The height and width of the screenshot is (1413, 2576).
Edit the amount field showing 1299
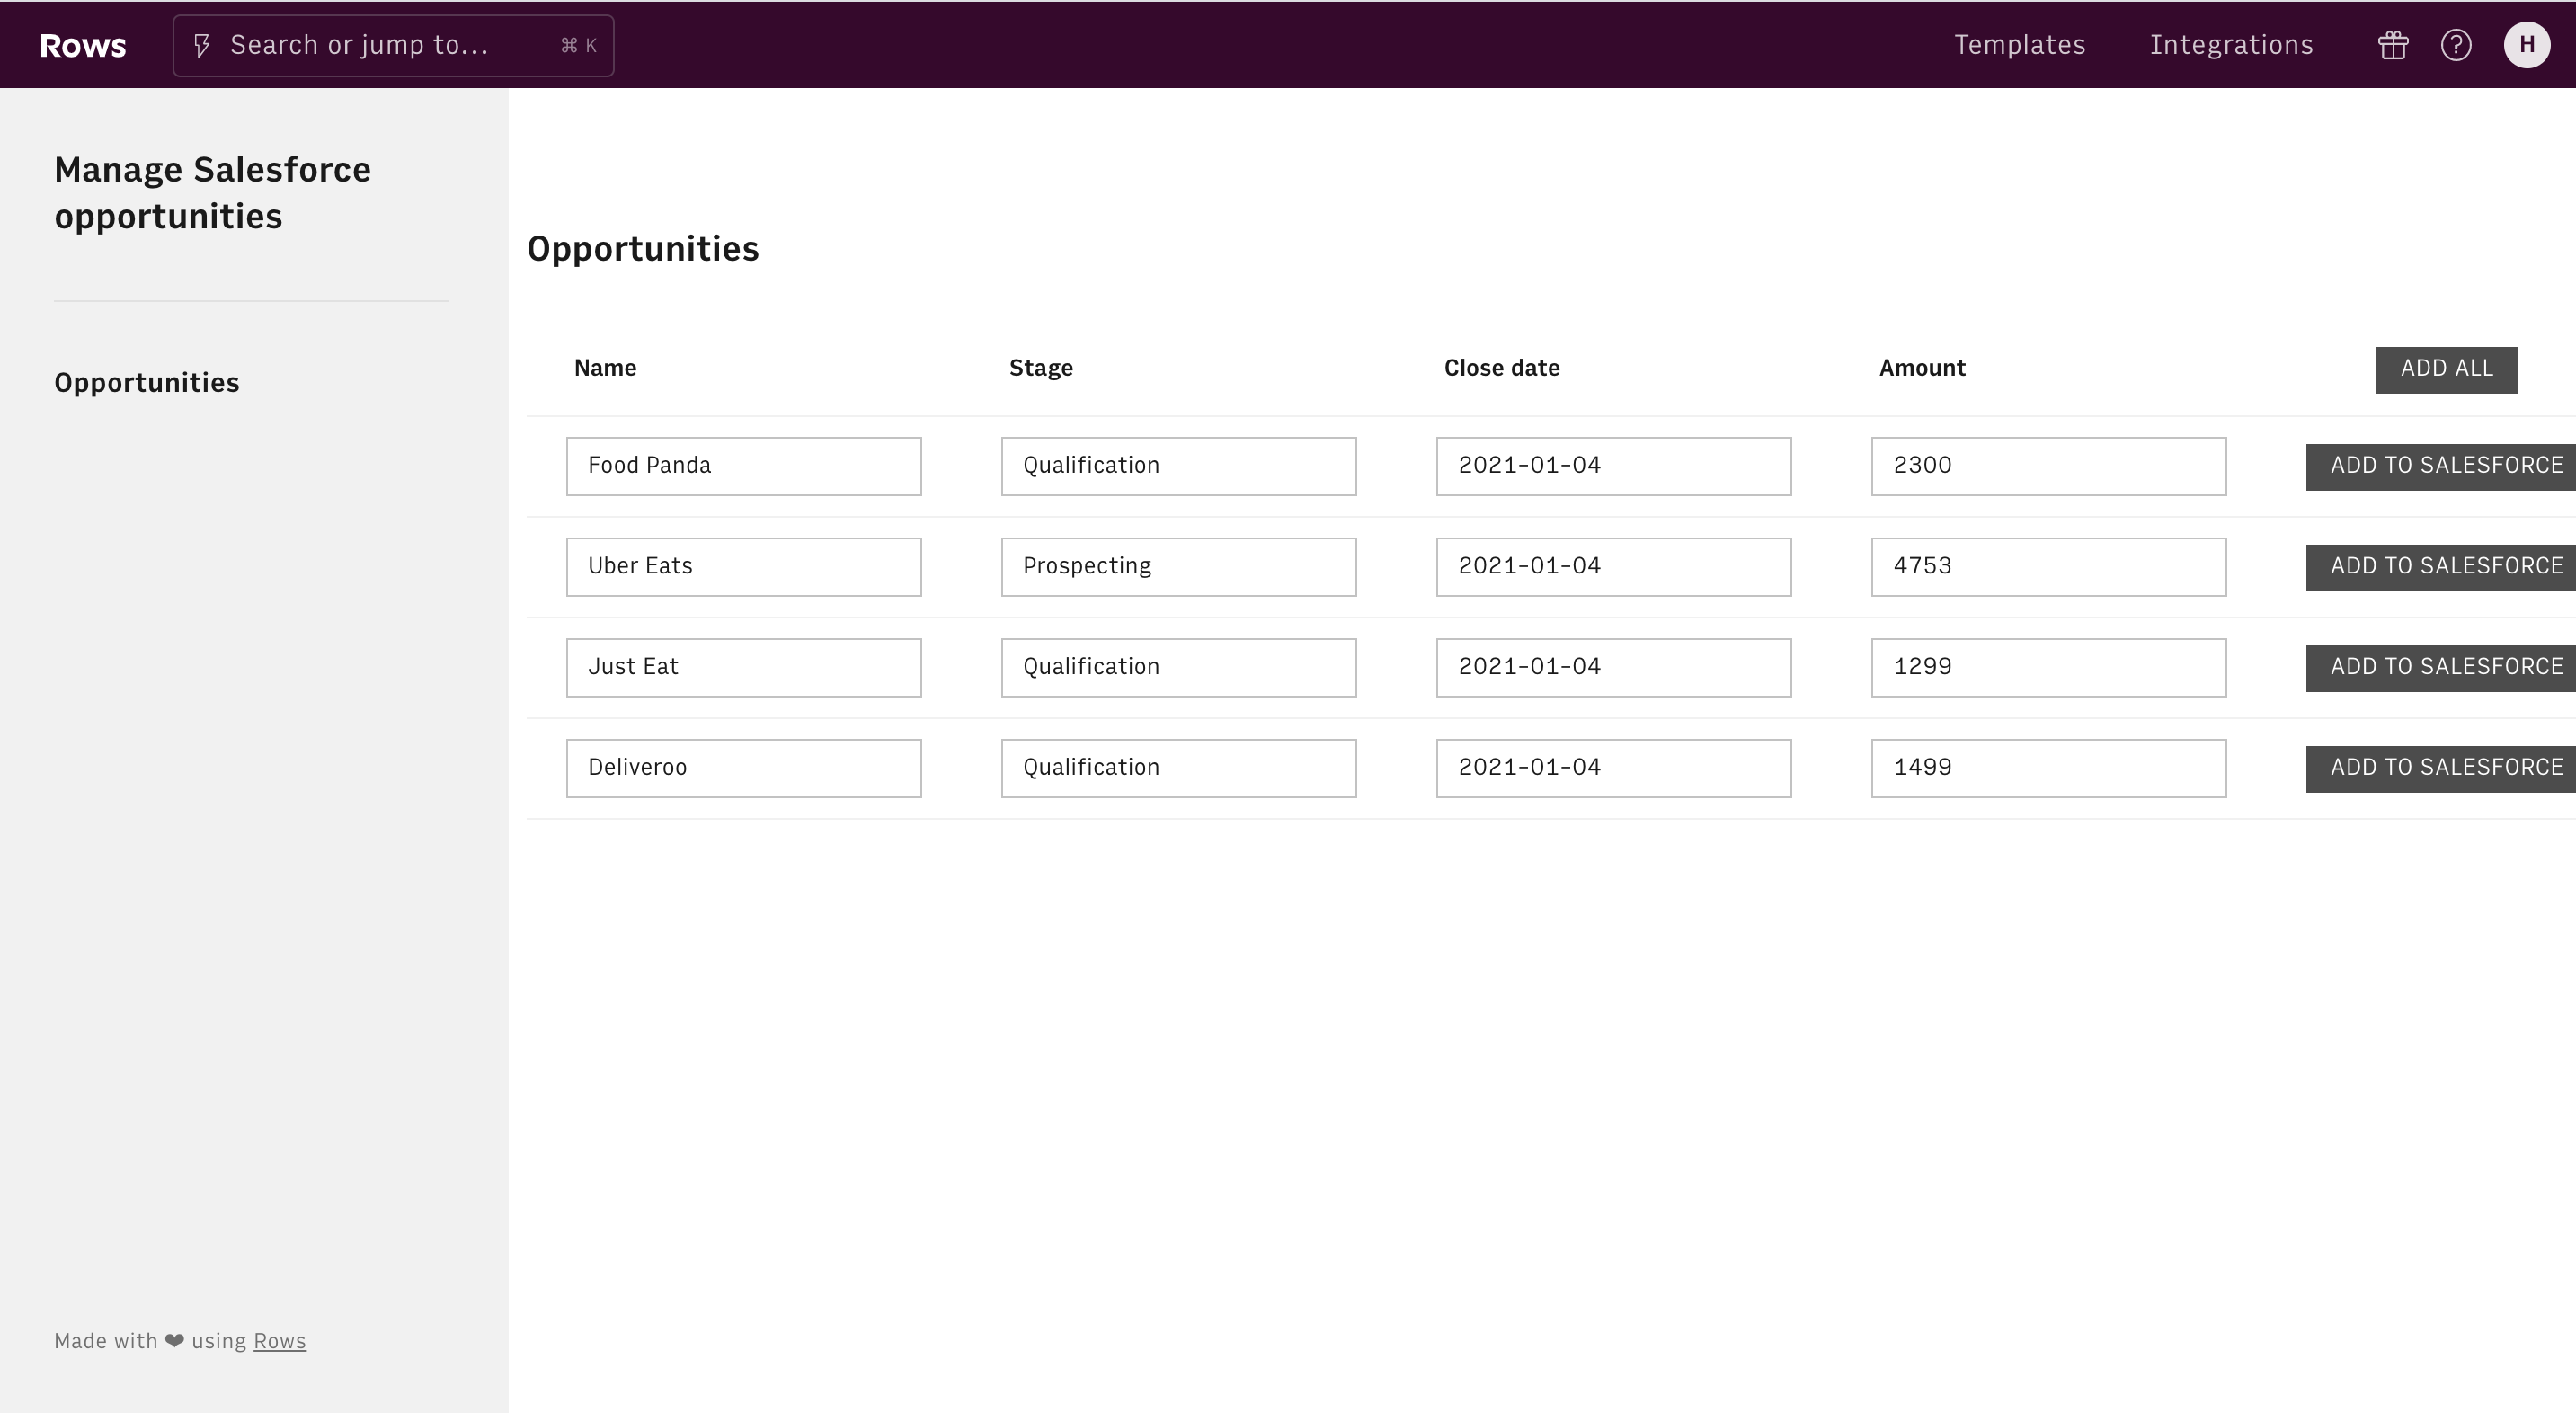(x=2048, y=667)
